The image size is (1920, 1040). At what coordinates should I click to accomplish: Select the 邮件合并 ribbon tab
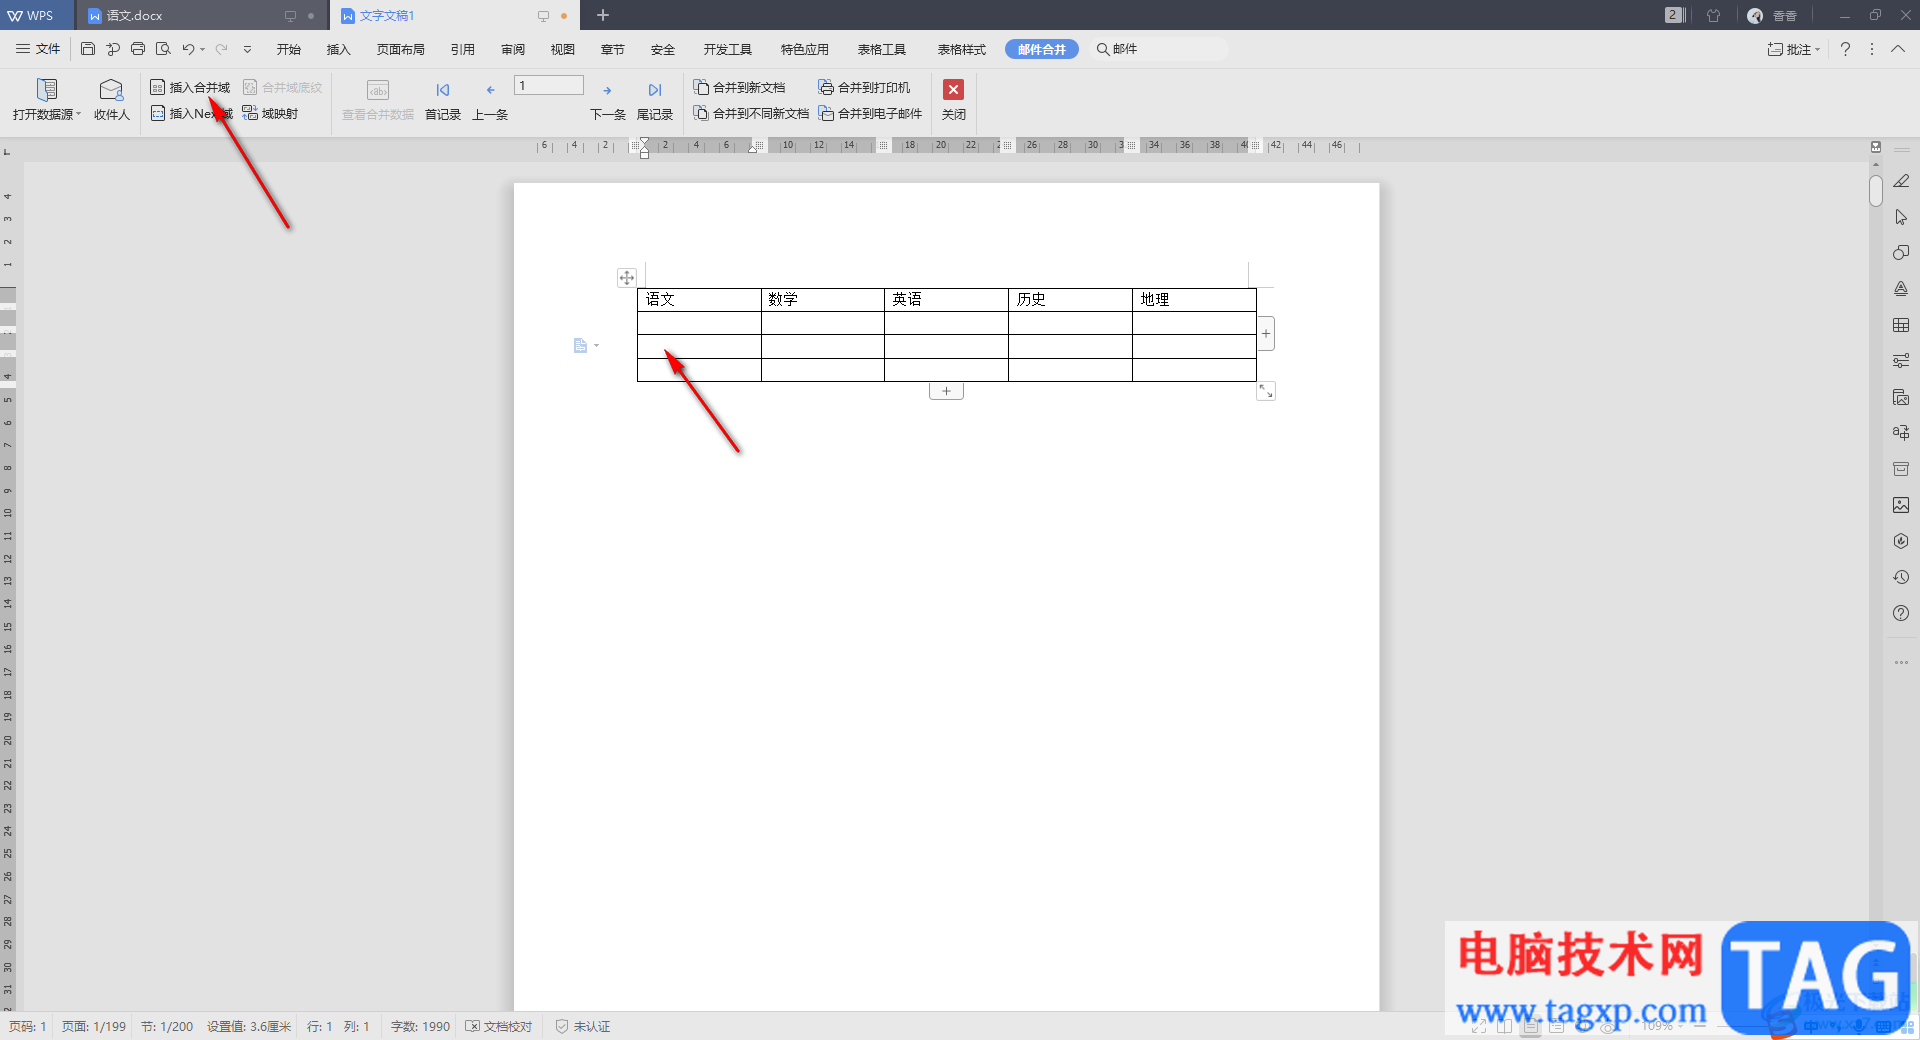[1042, 49]
